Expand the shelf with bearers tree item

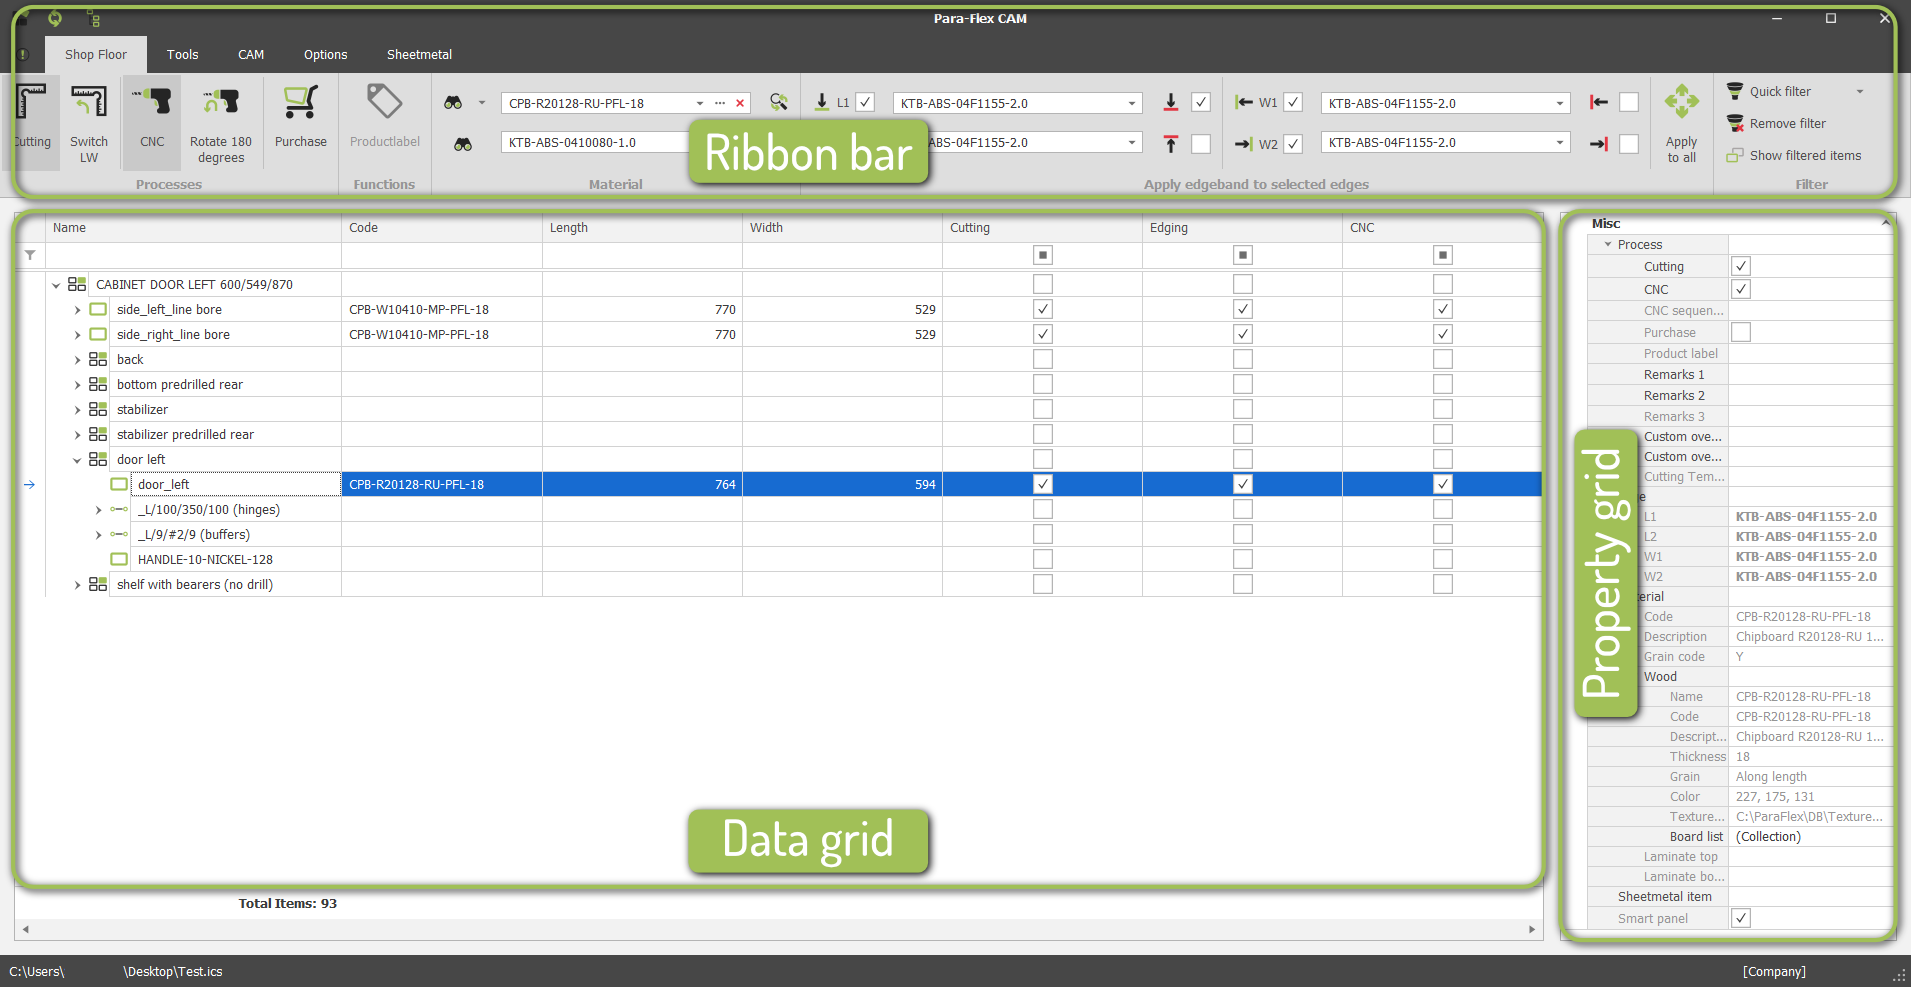(78, 584)
